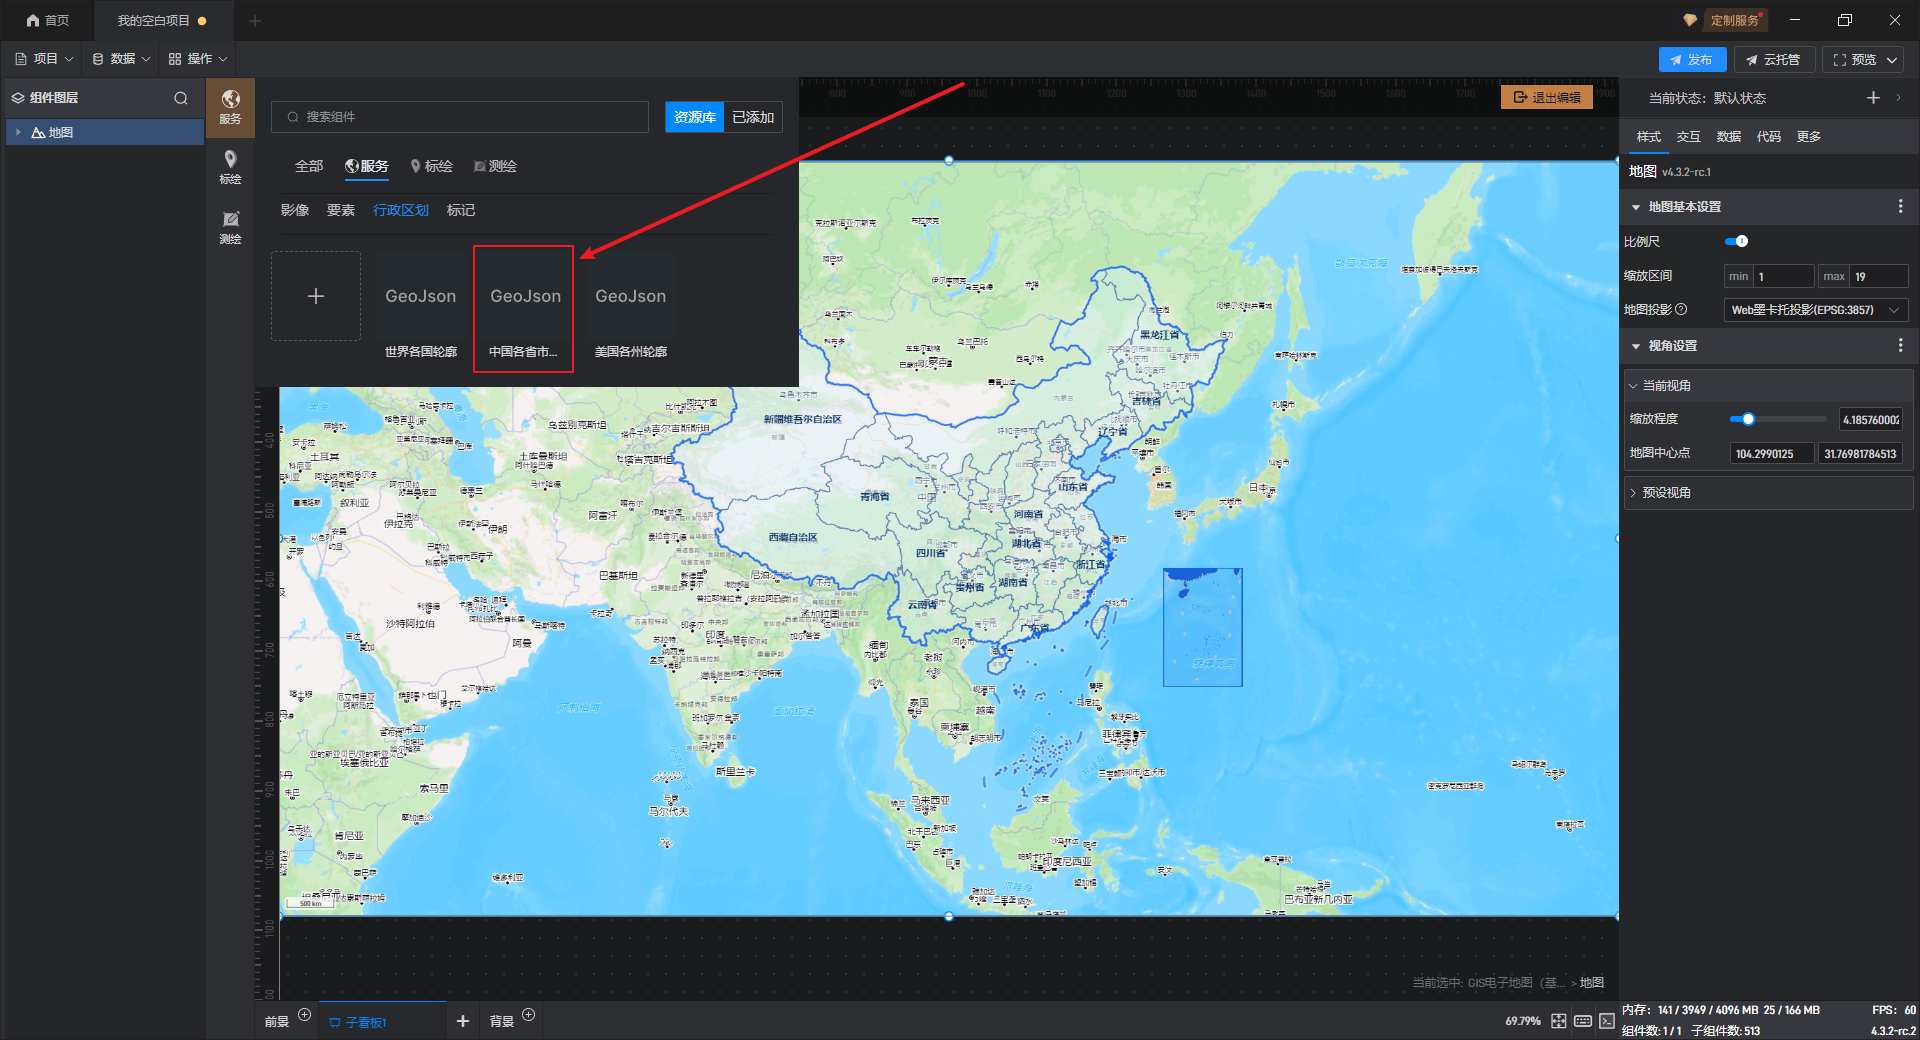The image size is (1920, 1040).
Task: Click the fit-to-screen icon in status bar
Action: (x=1559, y=1021)
